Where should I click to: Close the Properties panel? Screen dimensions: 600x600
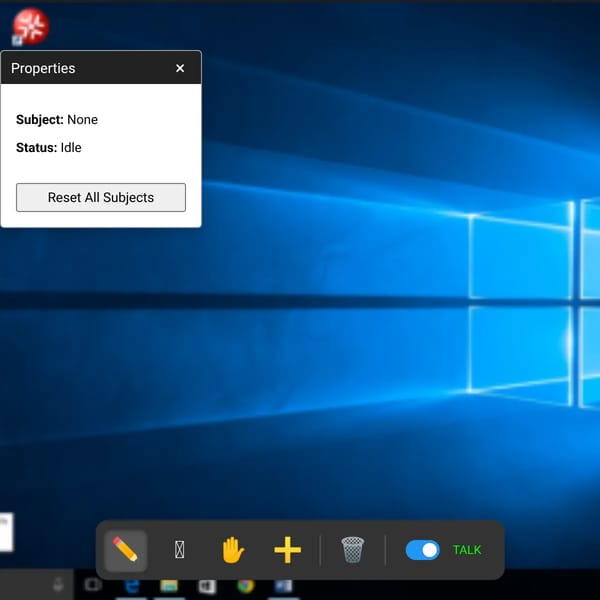pos(180,68)
